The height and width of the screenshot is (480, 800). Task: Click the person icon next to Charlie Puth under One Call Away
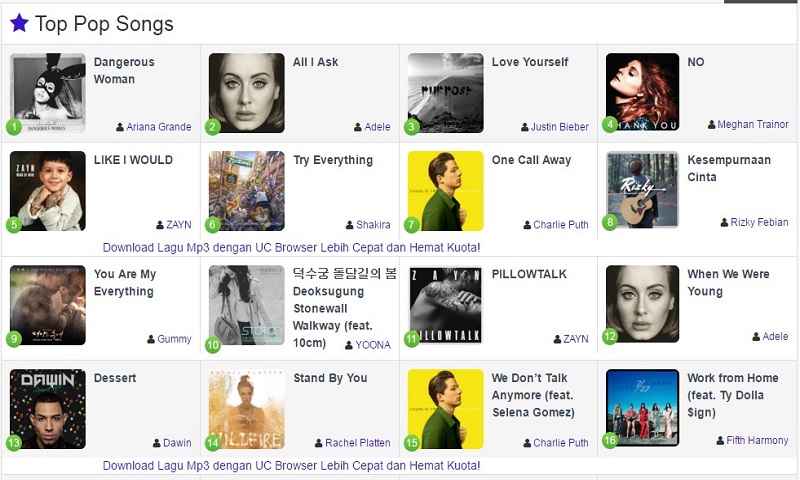click(x=527, y=225)
